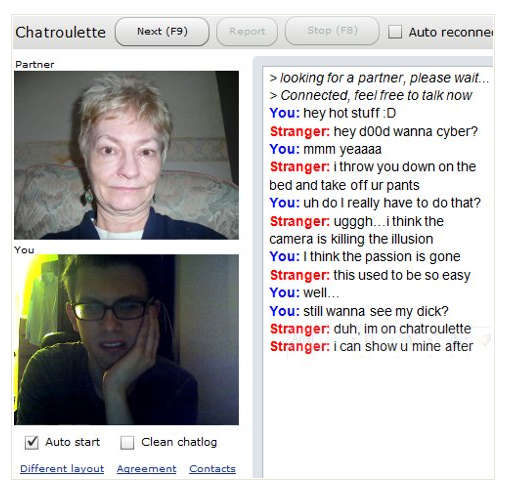532x499 pixels.
Task: Open the Different layout link
Action: click(x=62, y=468)
